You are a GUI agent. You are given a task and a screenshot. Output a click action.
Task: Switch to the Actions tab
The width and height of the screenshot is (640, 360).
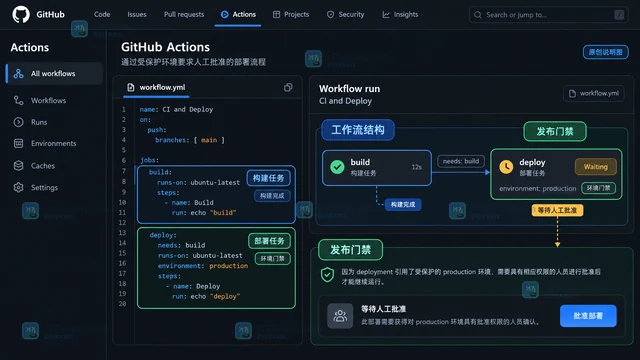238,14
